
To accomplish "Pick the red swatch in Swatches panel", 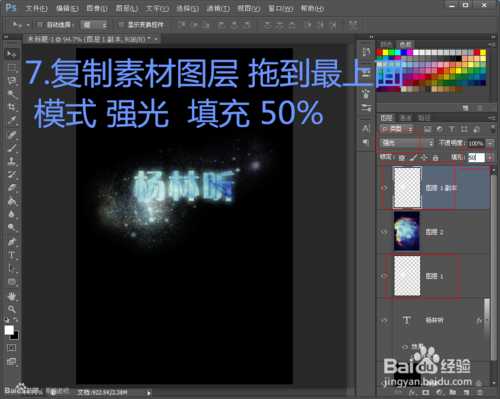I will point(379,52).
